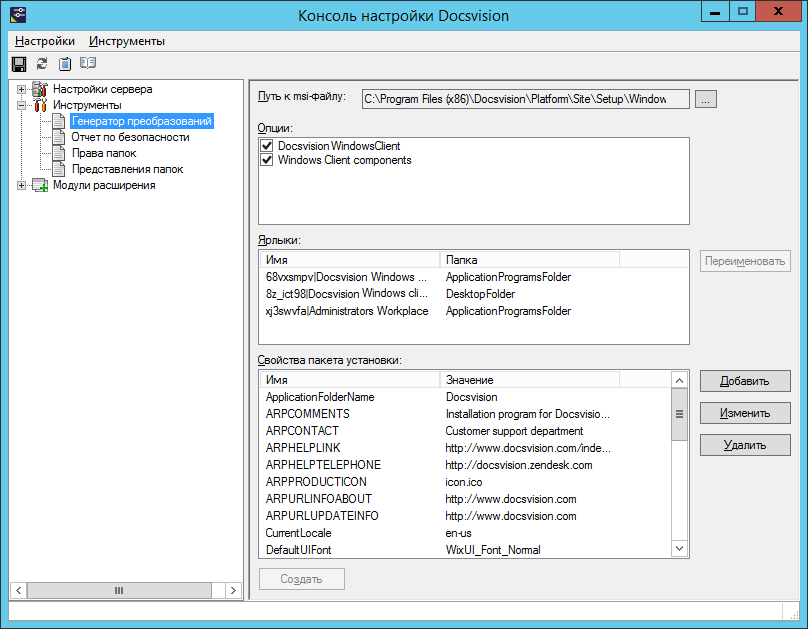Click the Настройки сервера server icon
This screenshot has width=808, height=629.
pyautogui.click(x=40, y=89)
